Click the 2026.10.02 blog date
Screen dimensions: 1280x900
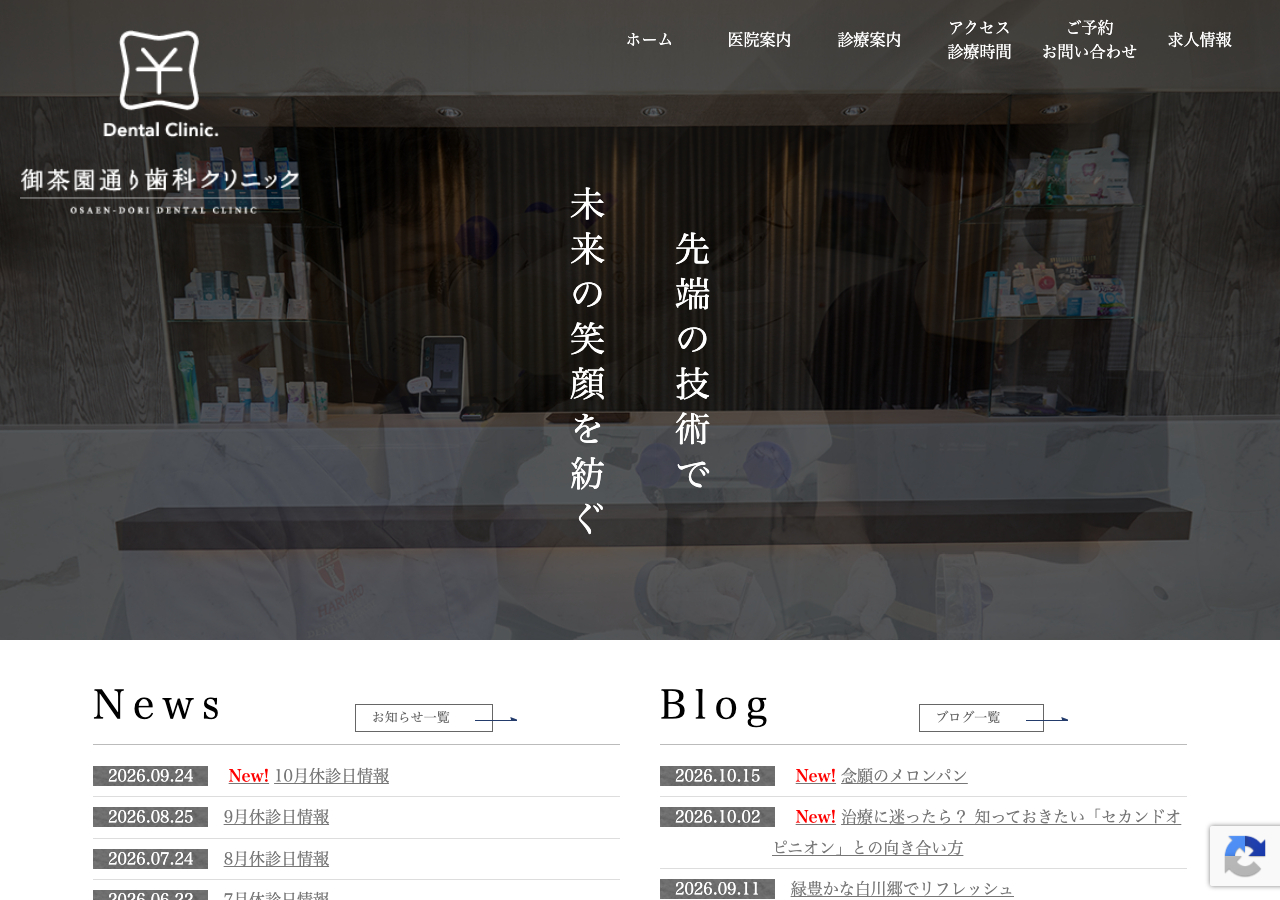coord(718,817)
